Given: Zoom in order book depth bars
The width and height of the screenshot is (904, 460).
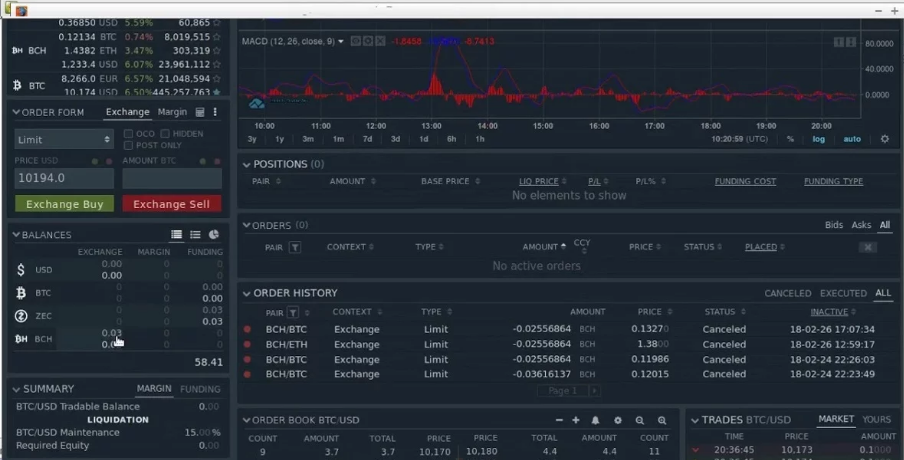Looking at the screenshot, I should pyautogui.click(x=662, y=420).
